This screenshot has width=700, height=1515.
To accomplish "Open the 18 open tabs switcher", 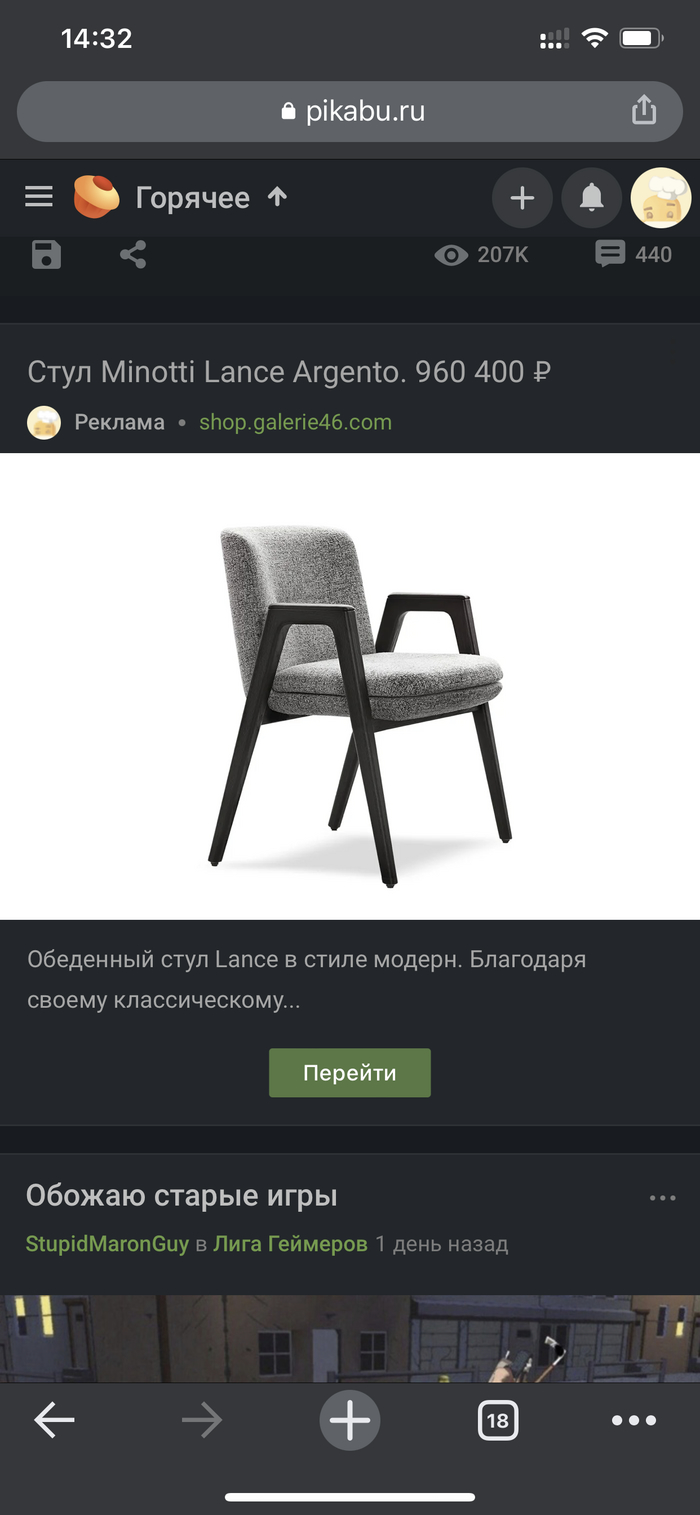I will [498, 1420].
